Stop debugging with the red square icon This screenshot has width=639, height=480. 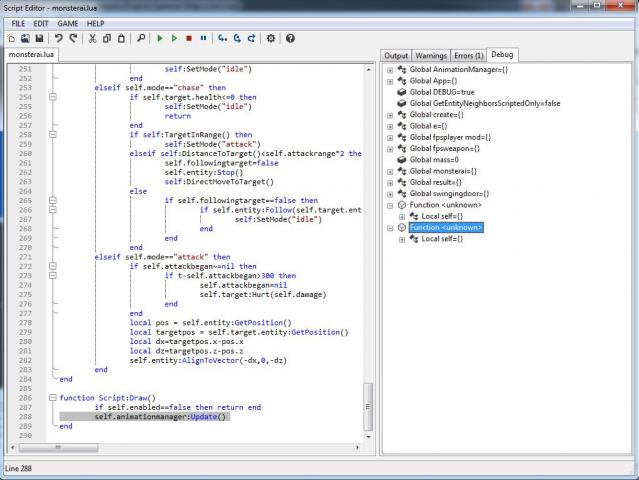click(x=189, y=38)
